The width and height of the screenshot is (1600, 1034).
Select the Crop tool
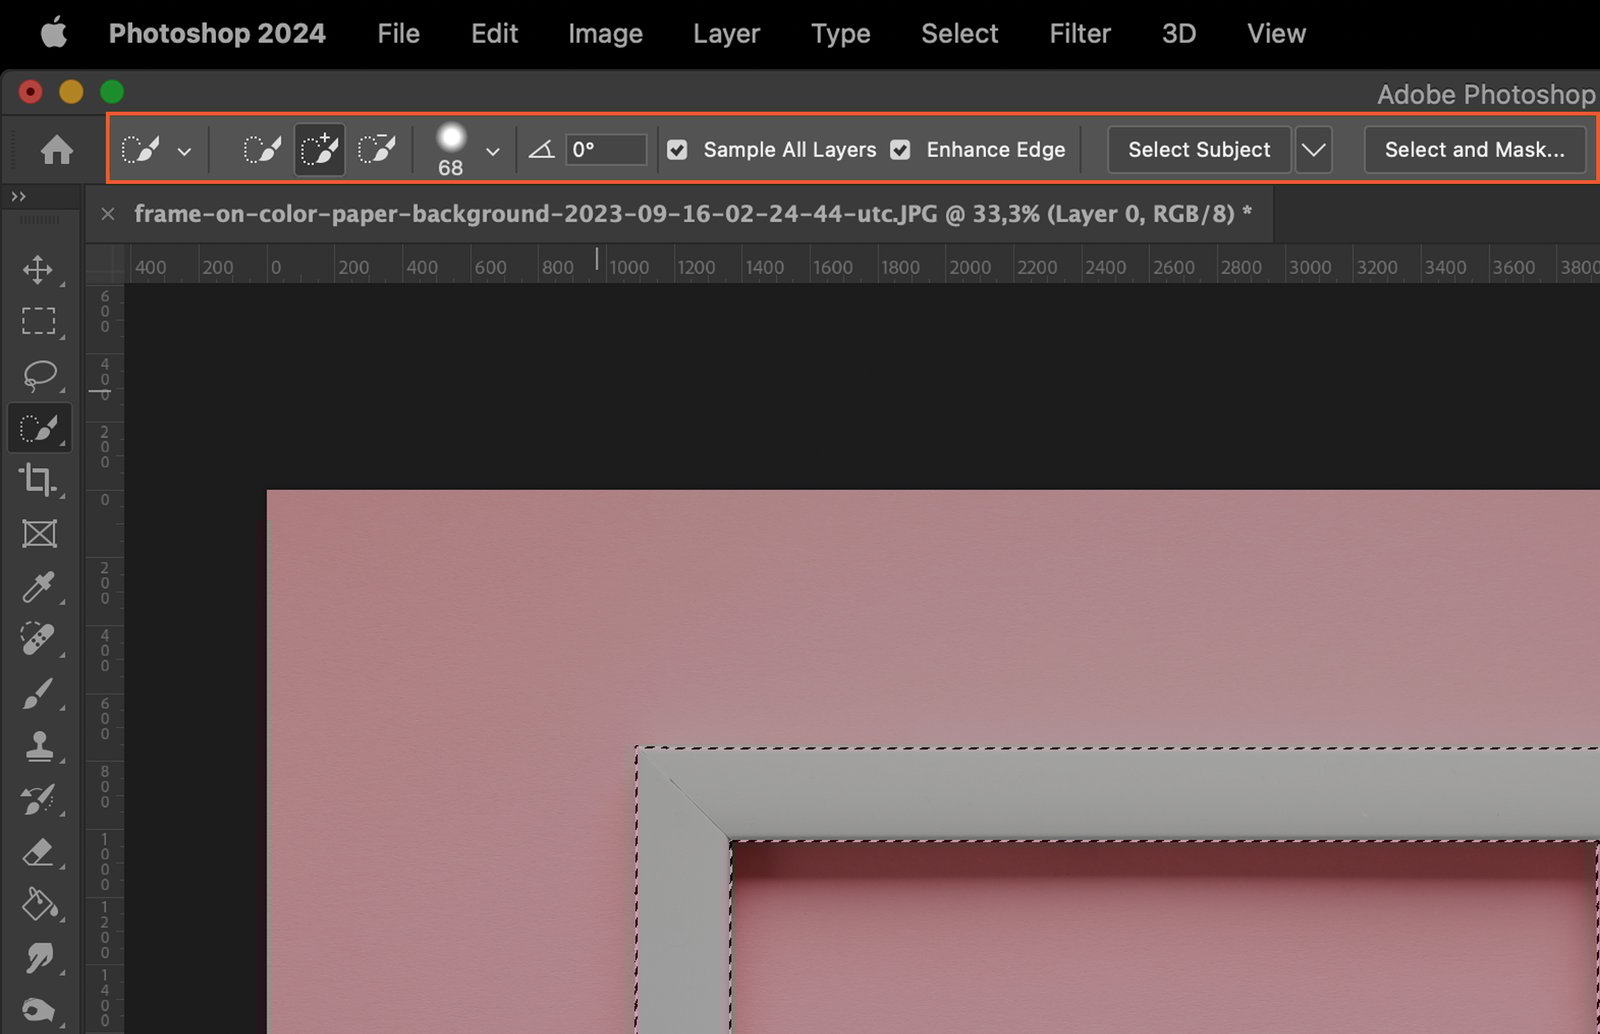point(38,480)
